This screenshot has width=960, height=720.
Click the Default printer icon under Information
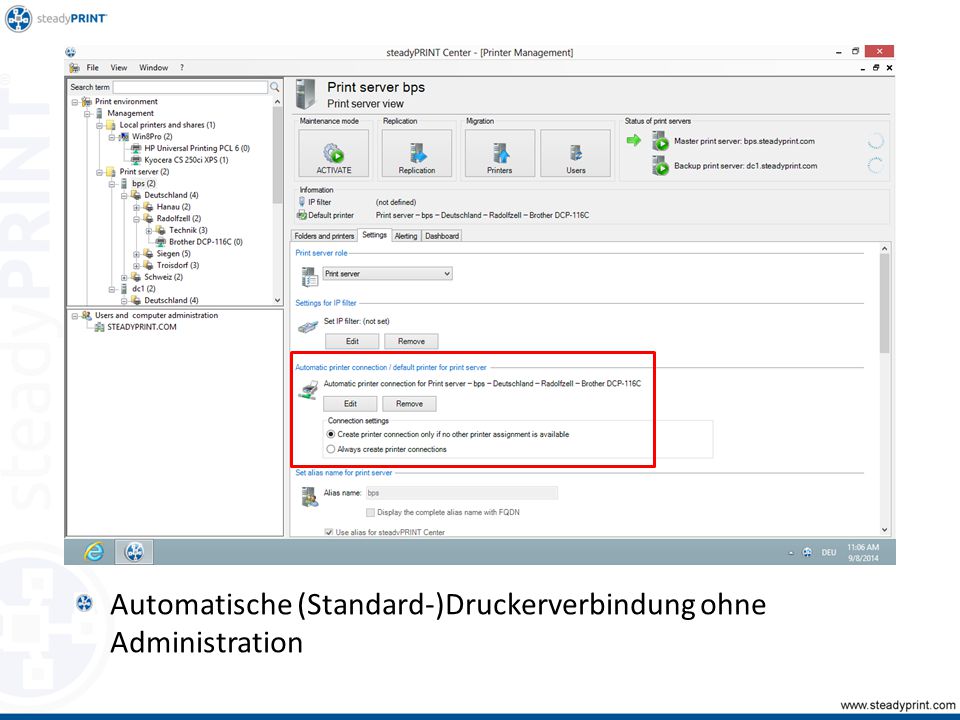point(301,215)
